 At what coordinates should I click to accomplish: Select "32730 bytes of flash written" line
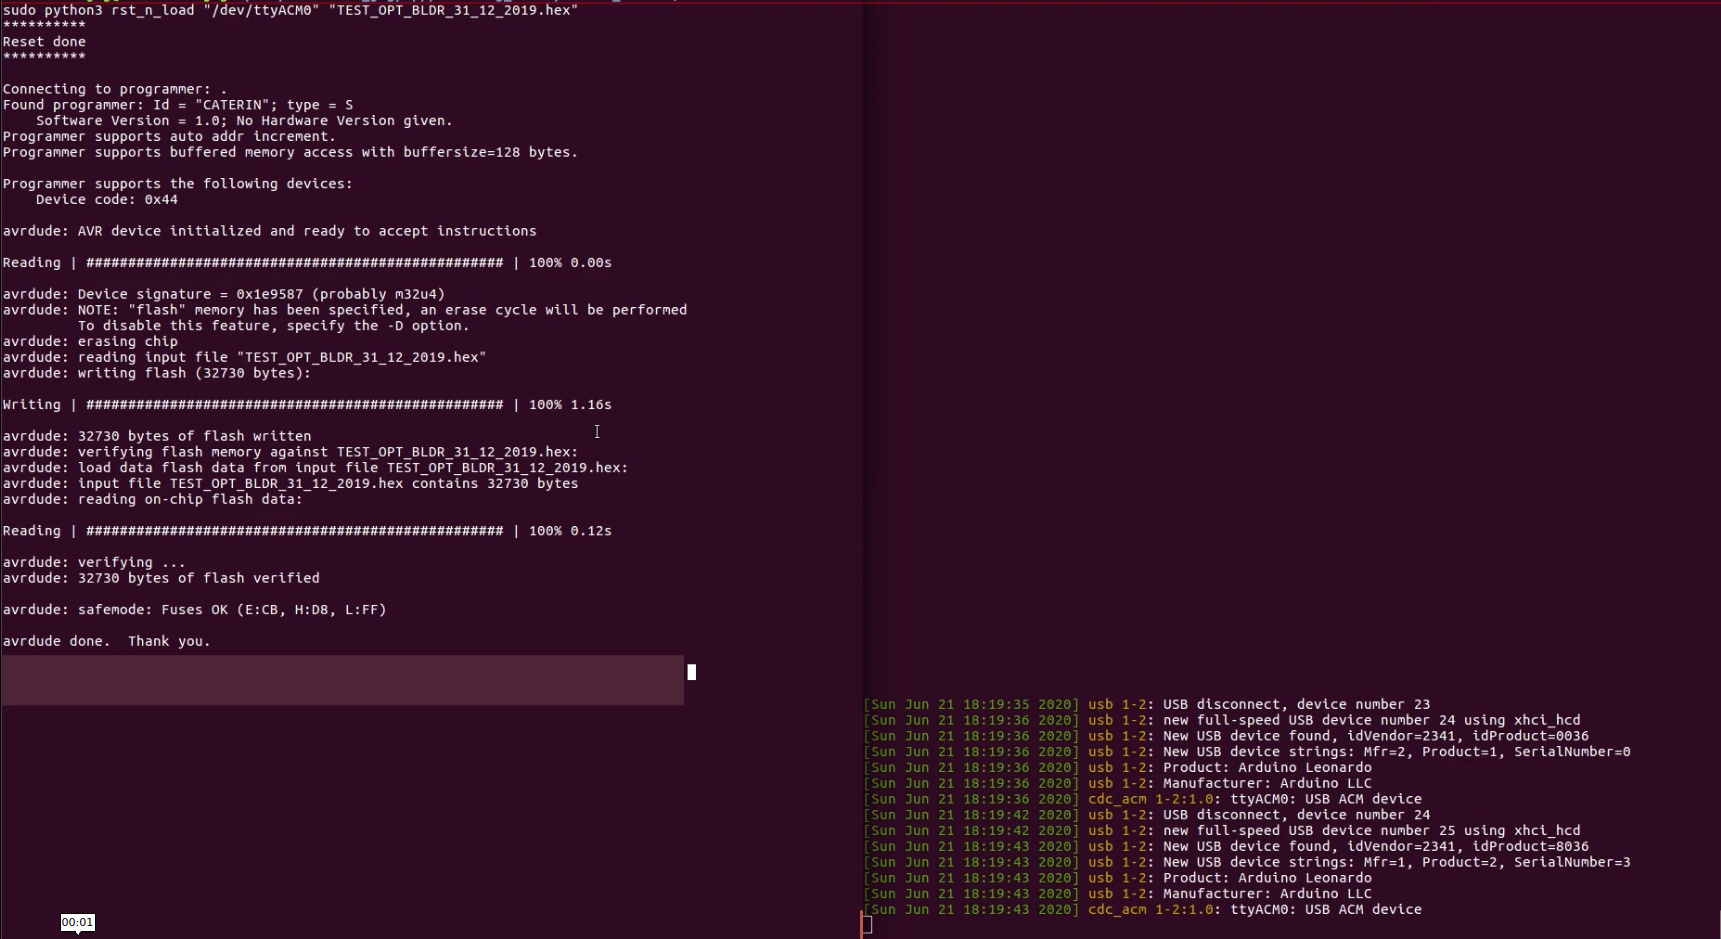pyautogui.click(x=157, y=436)
